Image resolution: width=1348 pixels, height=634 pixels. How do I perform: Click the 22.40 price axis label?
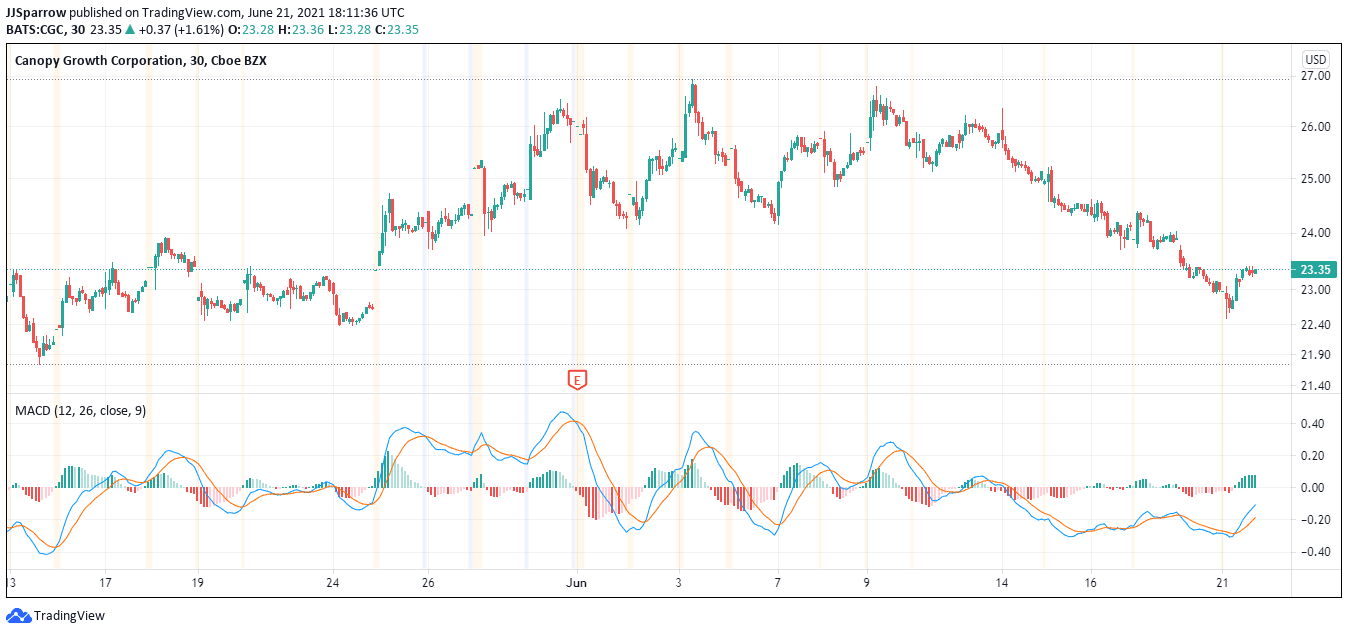click(x=1316, y=325)
